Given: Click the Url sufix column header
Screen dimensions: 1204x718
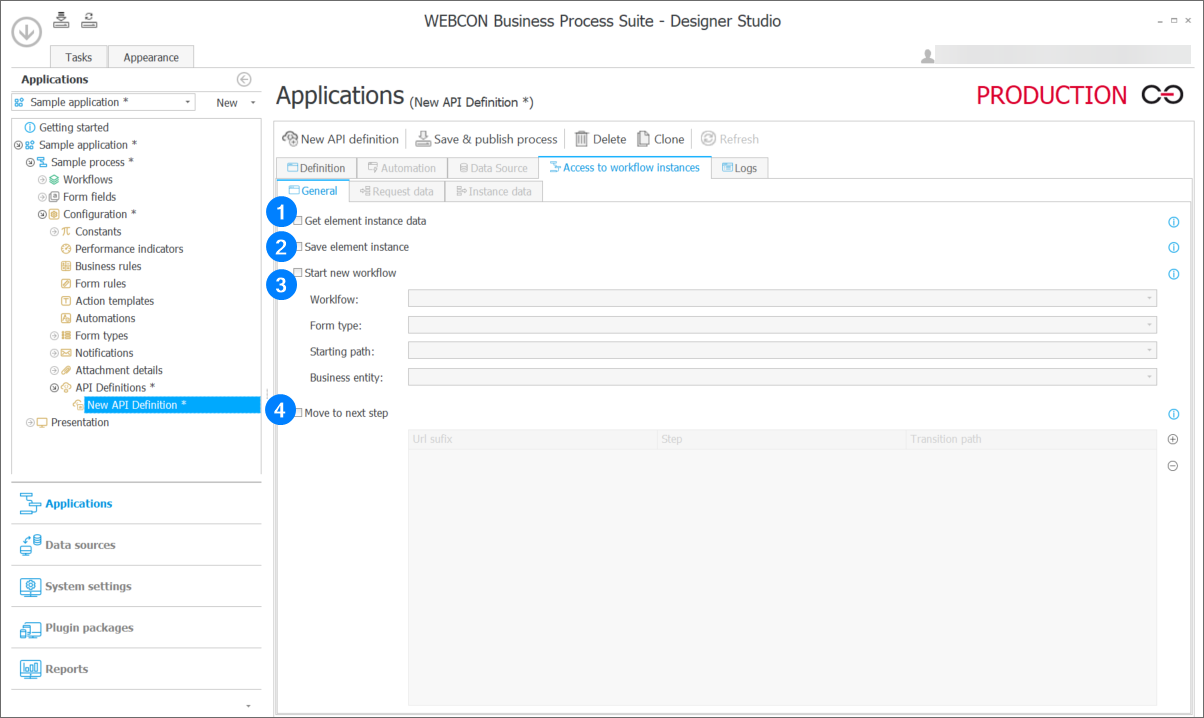Looking at the screenshot, I should [533, 439].
